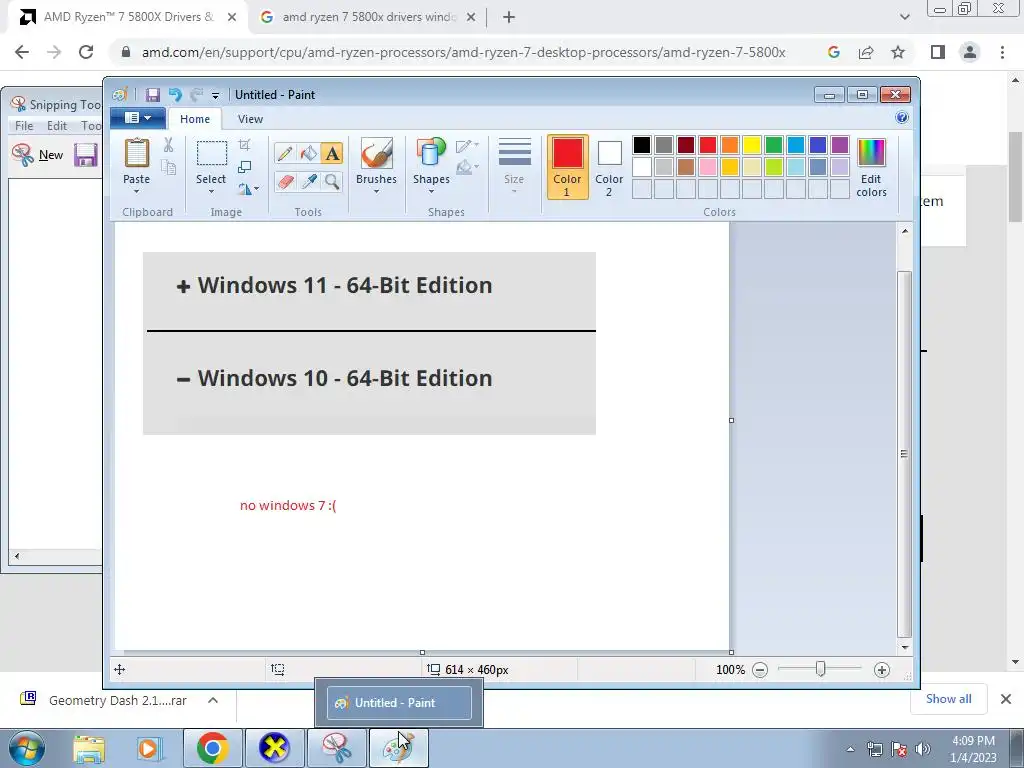
Task: Click the Chrome address bar URL
Action: pyautogui.click(x=464, y=52)
